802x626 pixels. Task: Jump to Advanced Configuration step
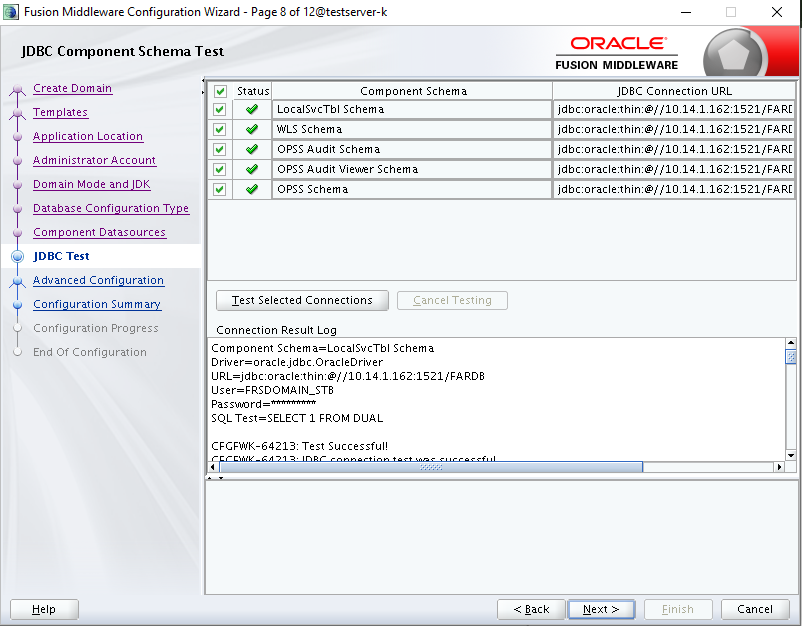(x=98, y=281)
